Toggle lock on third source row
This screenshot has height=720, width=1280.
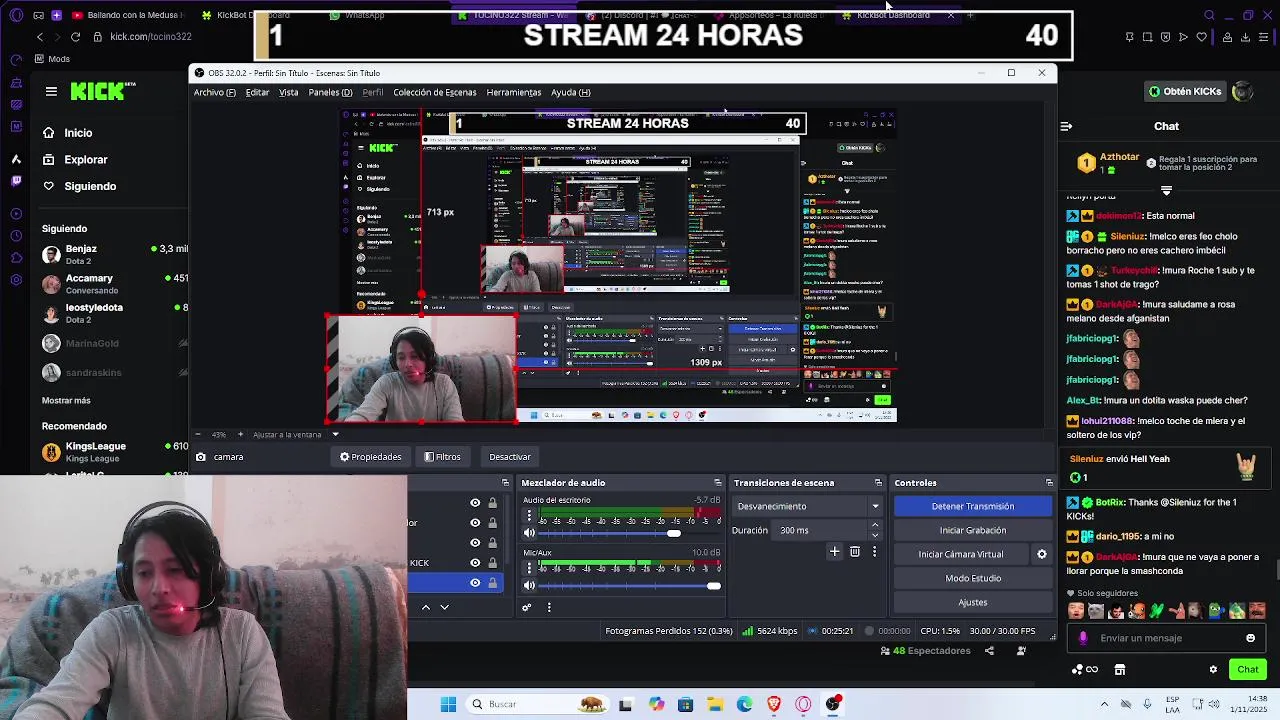point(492,543)
